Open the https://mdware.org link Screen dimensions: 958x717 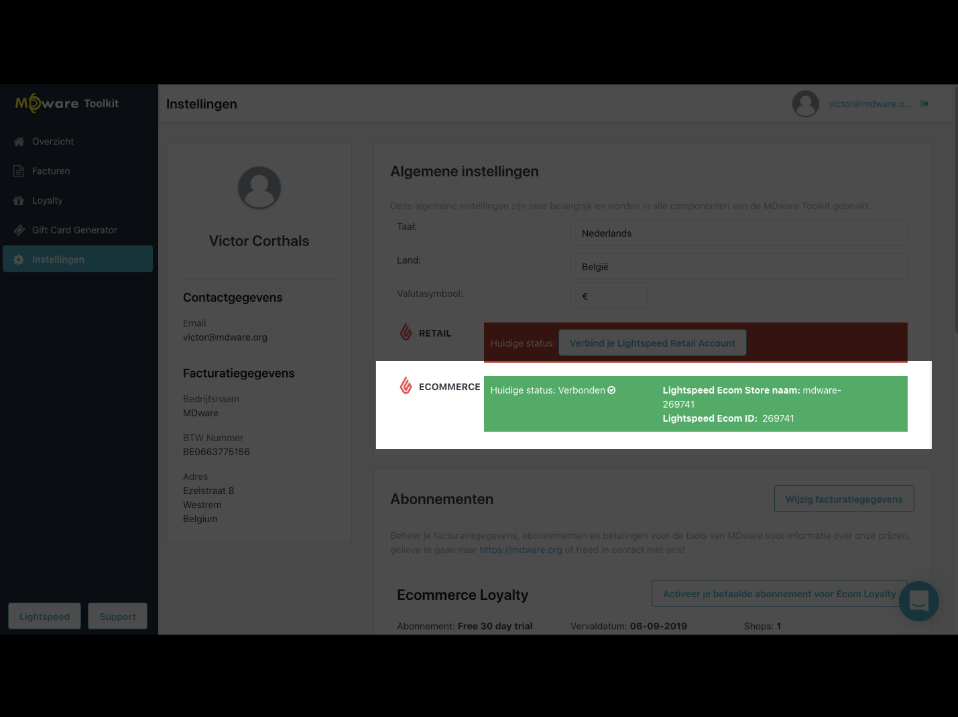(521, 550)
